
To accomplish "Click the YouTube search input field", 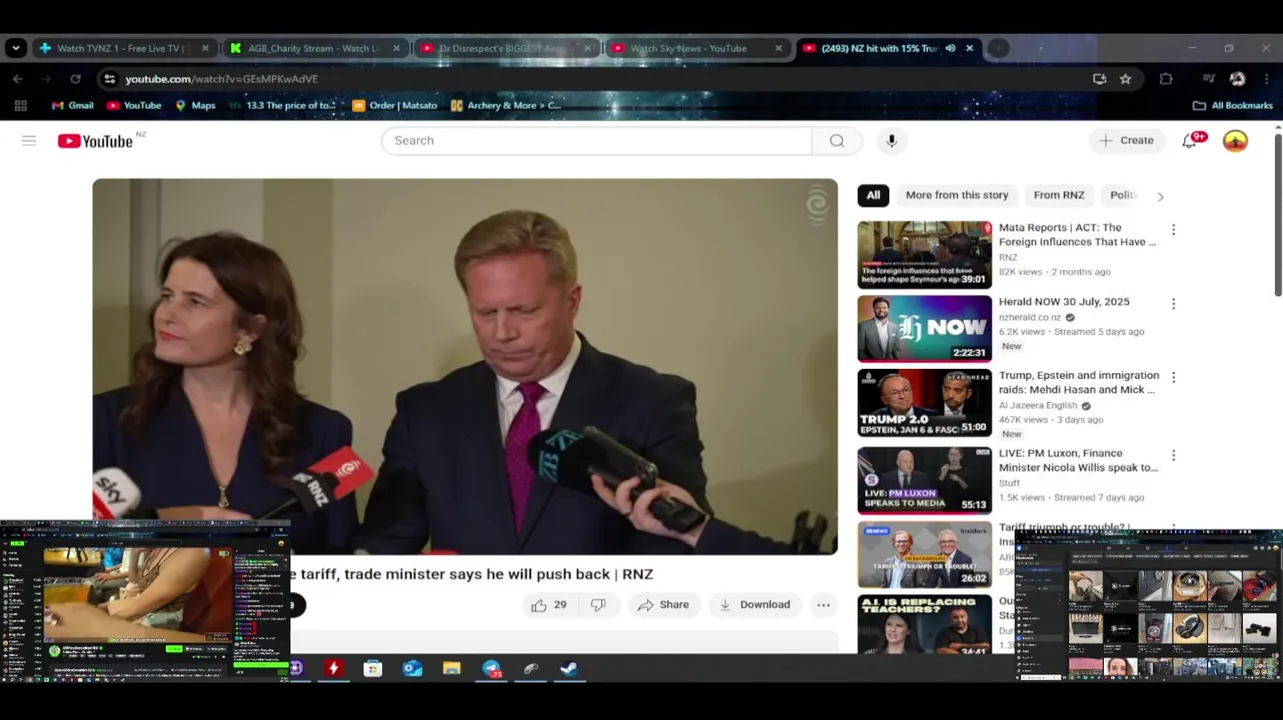I will coord(597,141).
